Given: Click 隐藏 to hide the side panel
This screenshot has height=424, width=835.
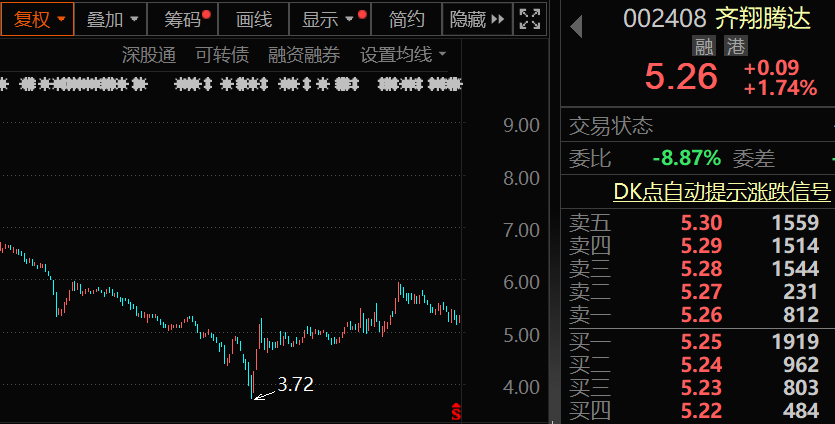Looking at the screenshot, I should 477,19.
